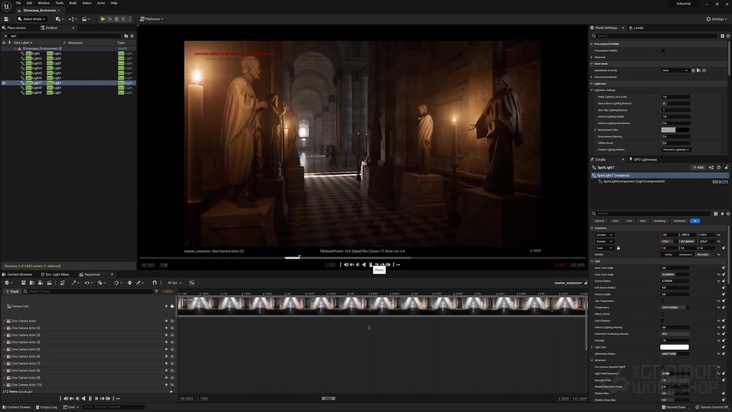Toggle Sequencer snapping magnet icon

155,283
